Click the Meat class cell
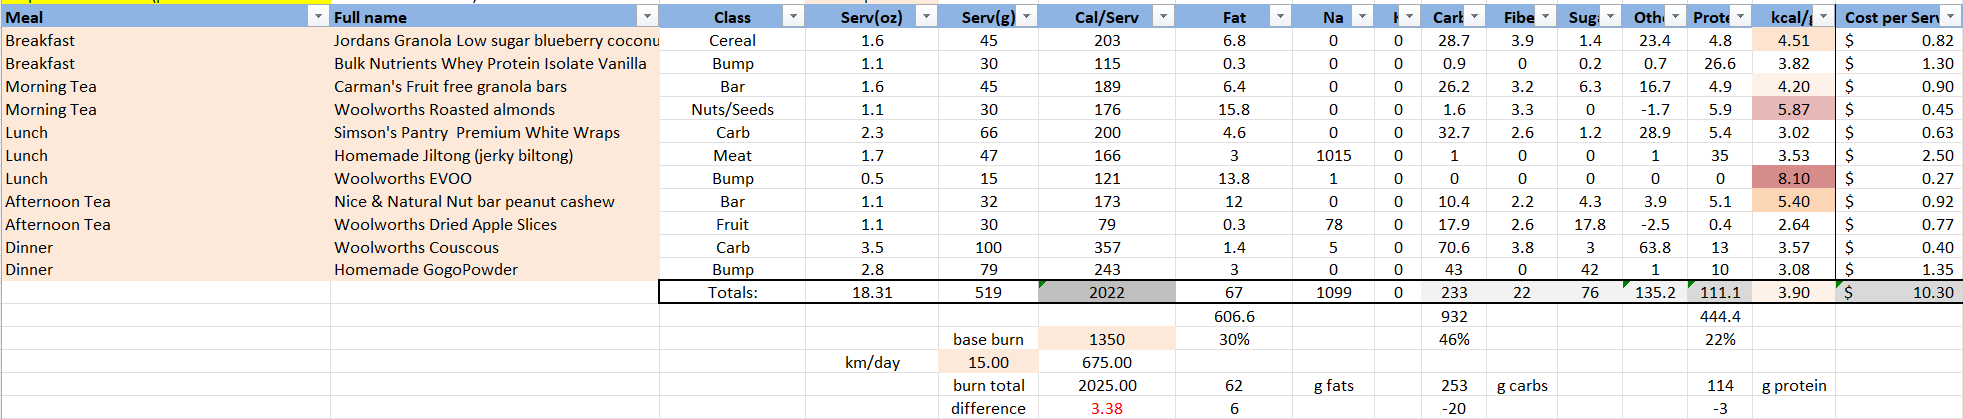The height and width of the screenshot is (419, 1963). click(732, 155)
